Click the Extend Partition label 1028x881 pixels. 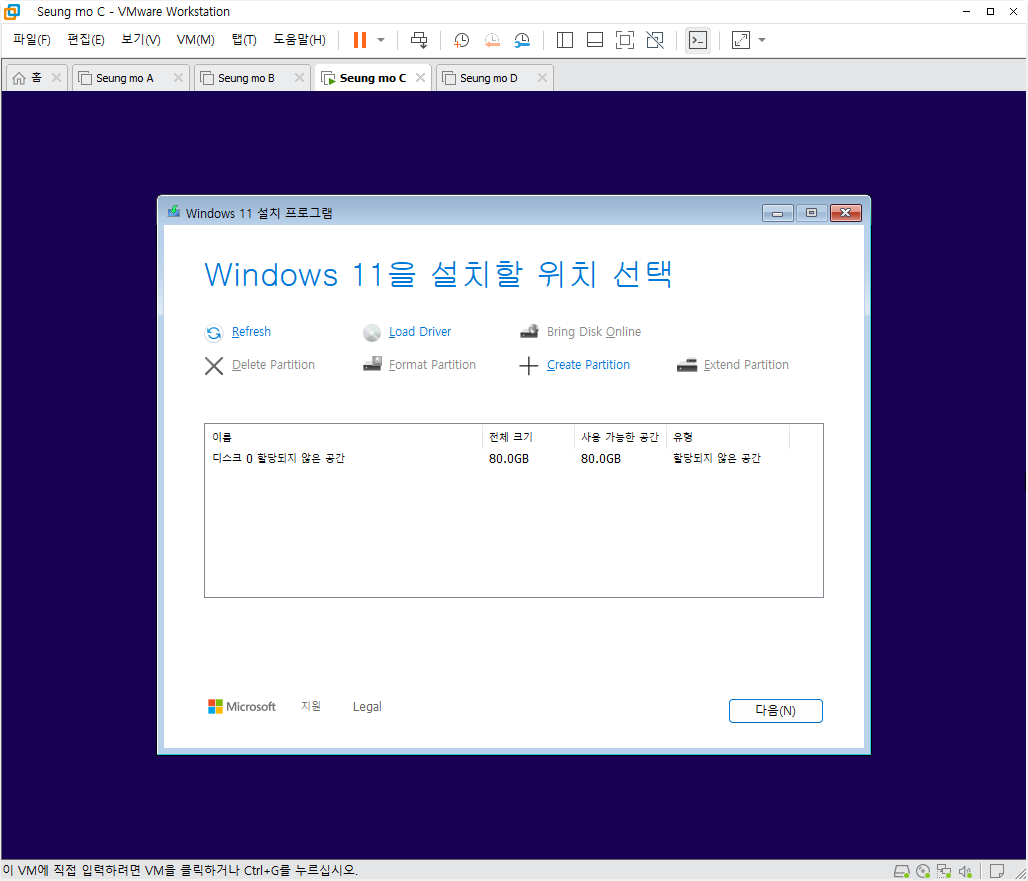click(746, 364)
